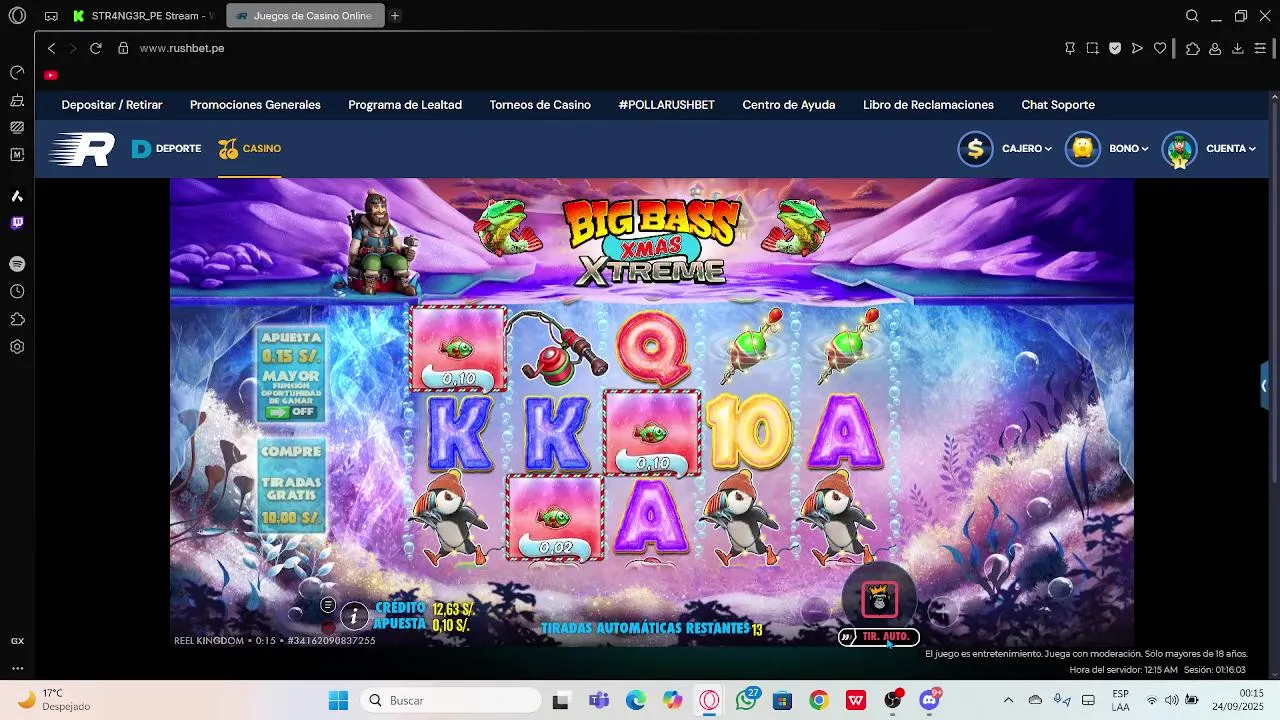The height and width of the screenshot is (720, 1280).
Task: Show hidden system tray icons chevron
Action: click(1008, 700)
